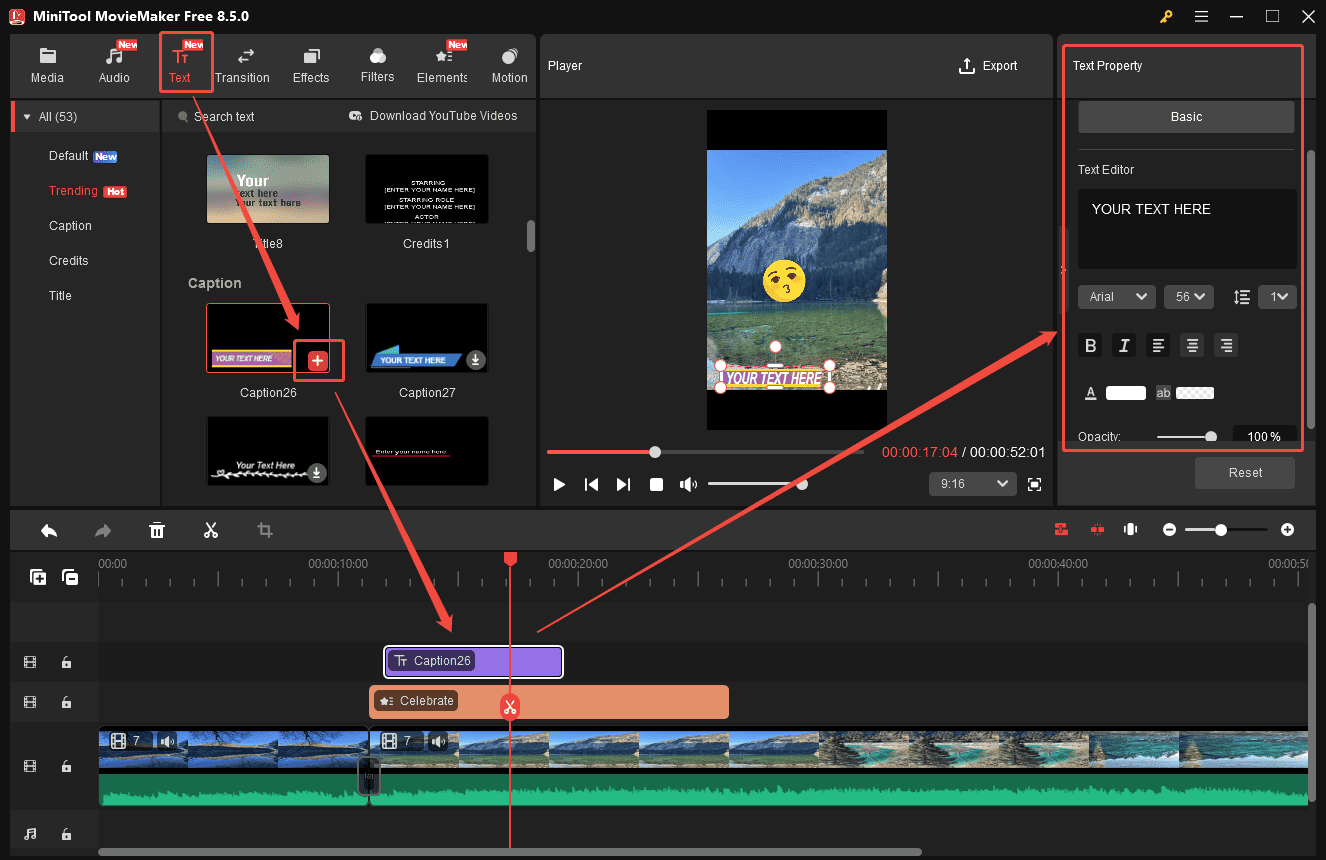Open the Arial font dropdown
1326x860 pixels.
(1116, 296)
